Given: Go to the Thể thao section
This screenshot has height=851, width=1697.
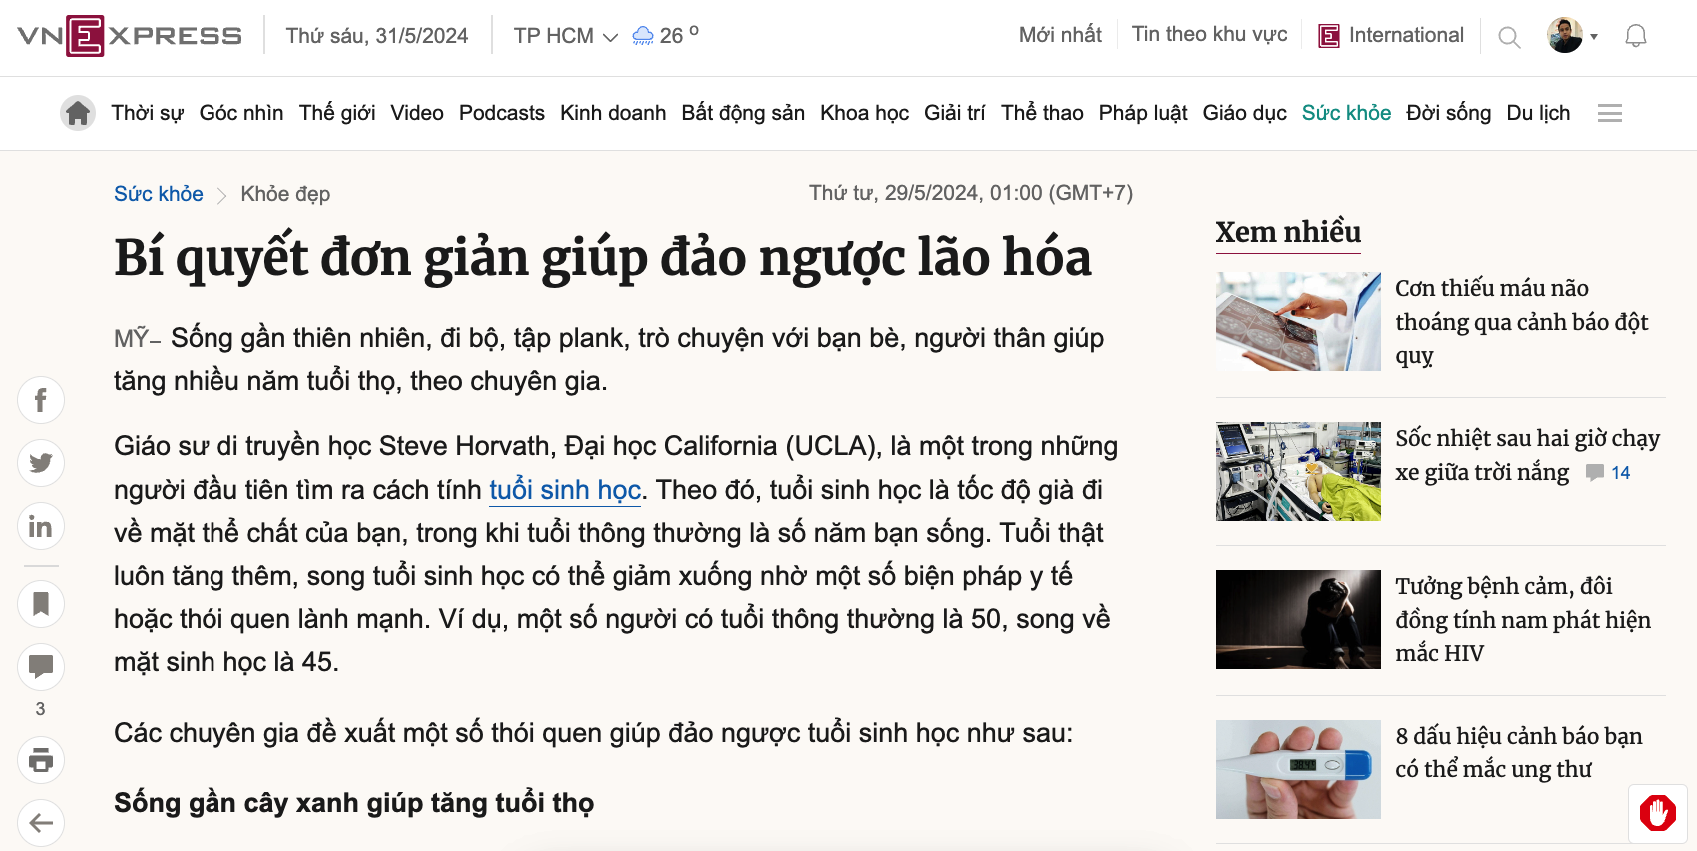Looking at the screenshot, I should (x=1042, y=113).
